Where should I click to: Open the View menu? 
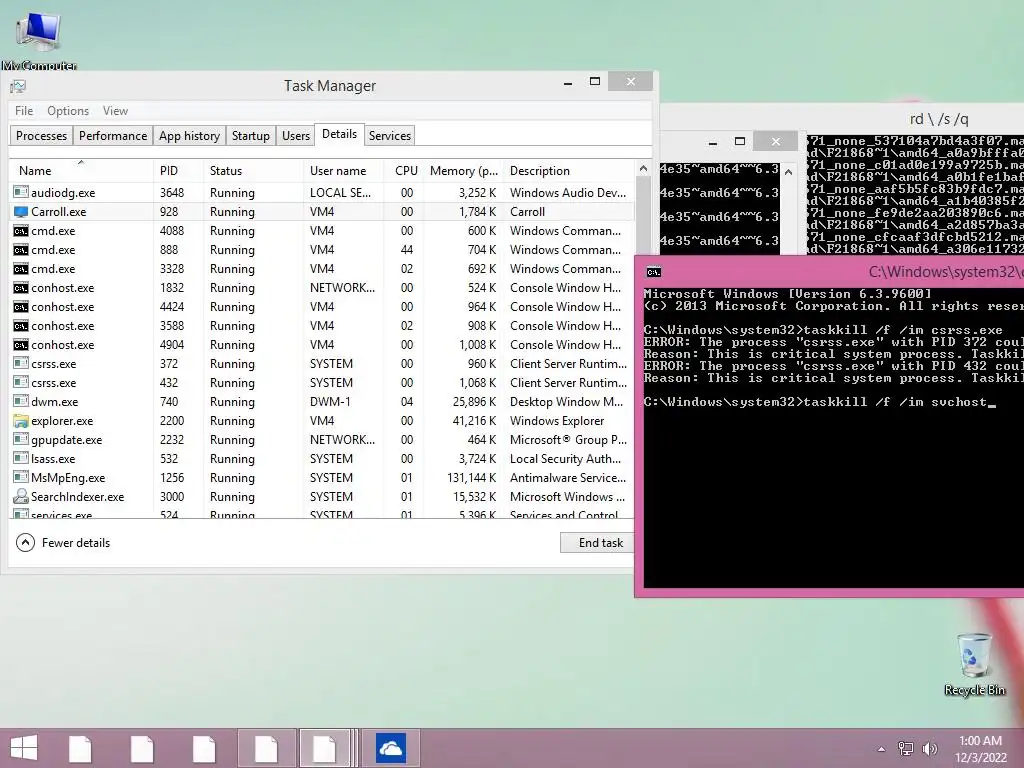115,110
